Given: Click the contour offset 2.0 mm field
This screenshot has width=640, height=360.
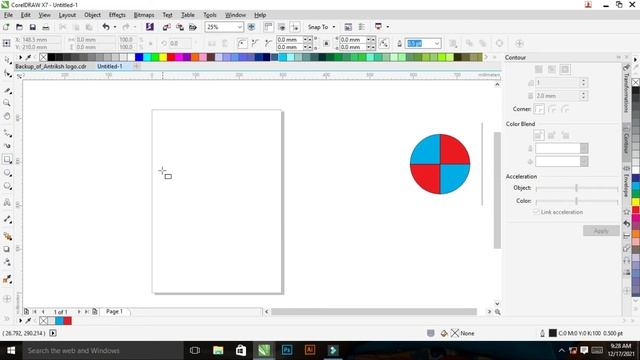Looking at the screenshot, I should click(x=558, y=96).
